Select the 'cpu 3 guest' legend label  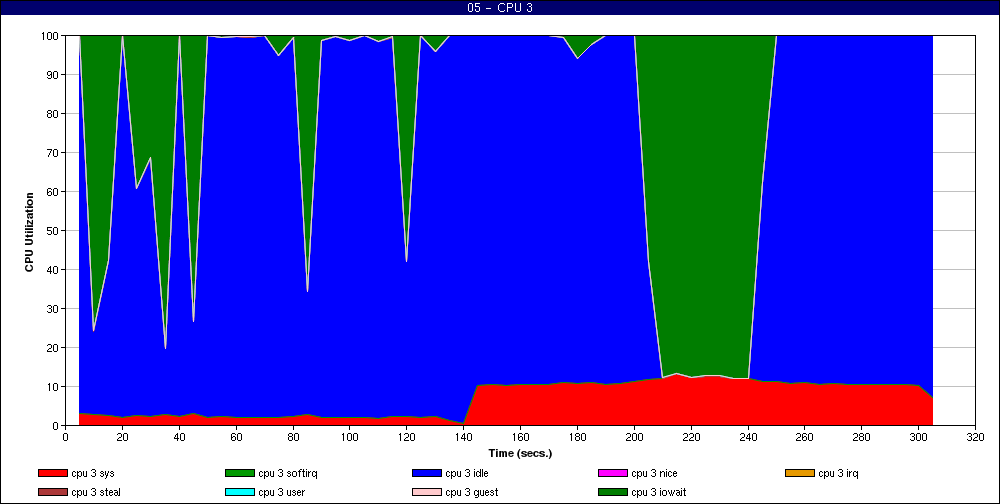click(471, 492)
